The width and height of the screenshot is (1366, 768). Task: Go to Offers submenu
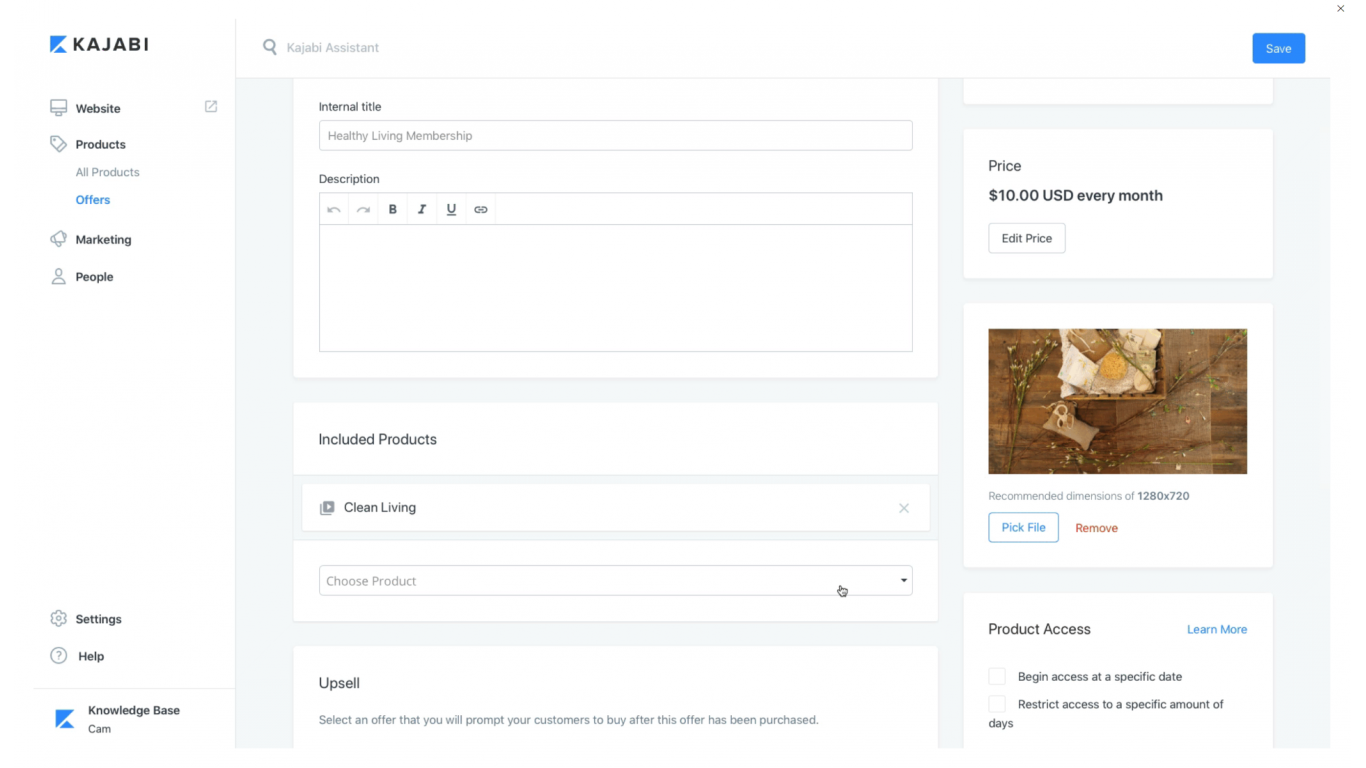click(93, 200)
